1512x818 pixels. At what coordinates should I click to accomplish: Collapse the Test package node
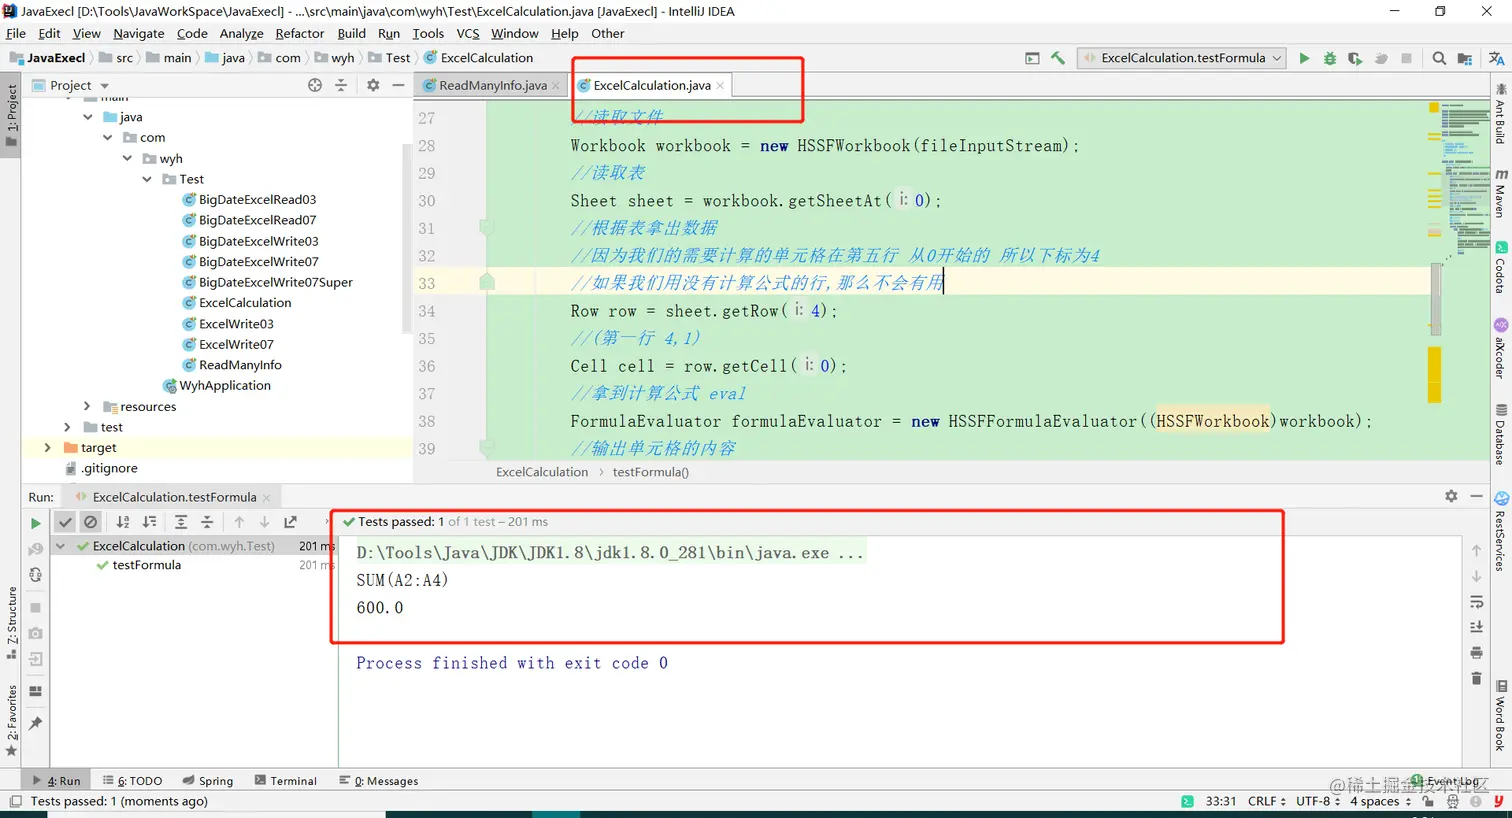click(148, 179)
